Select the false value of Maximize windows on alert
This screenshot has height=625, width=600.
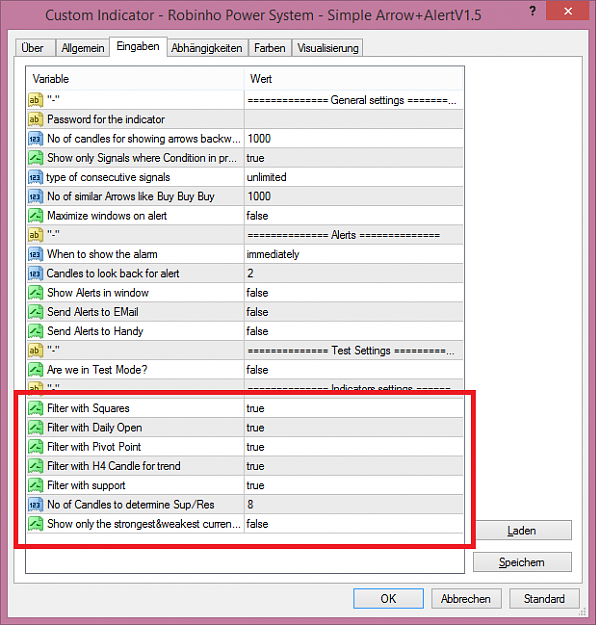354,216
